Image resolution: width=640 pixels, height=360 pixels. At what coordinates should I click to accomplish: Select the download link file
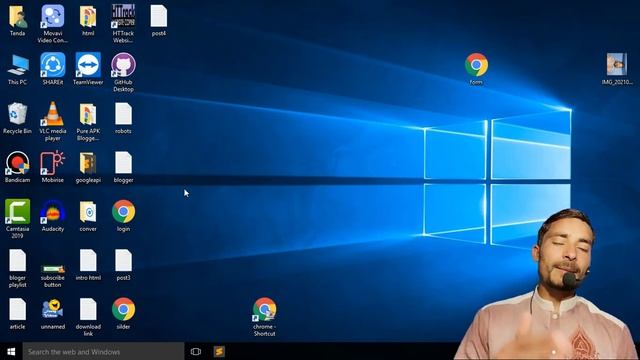coord(88,309)
